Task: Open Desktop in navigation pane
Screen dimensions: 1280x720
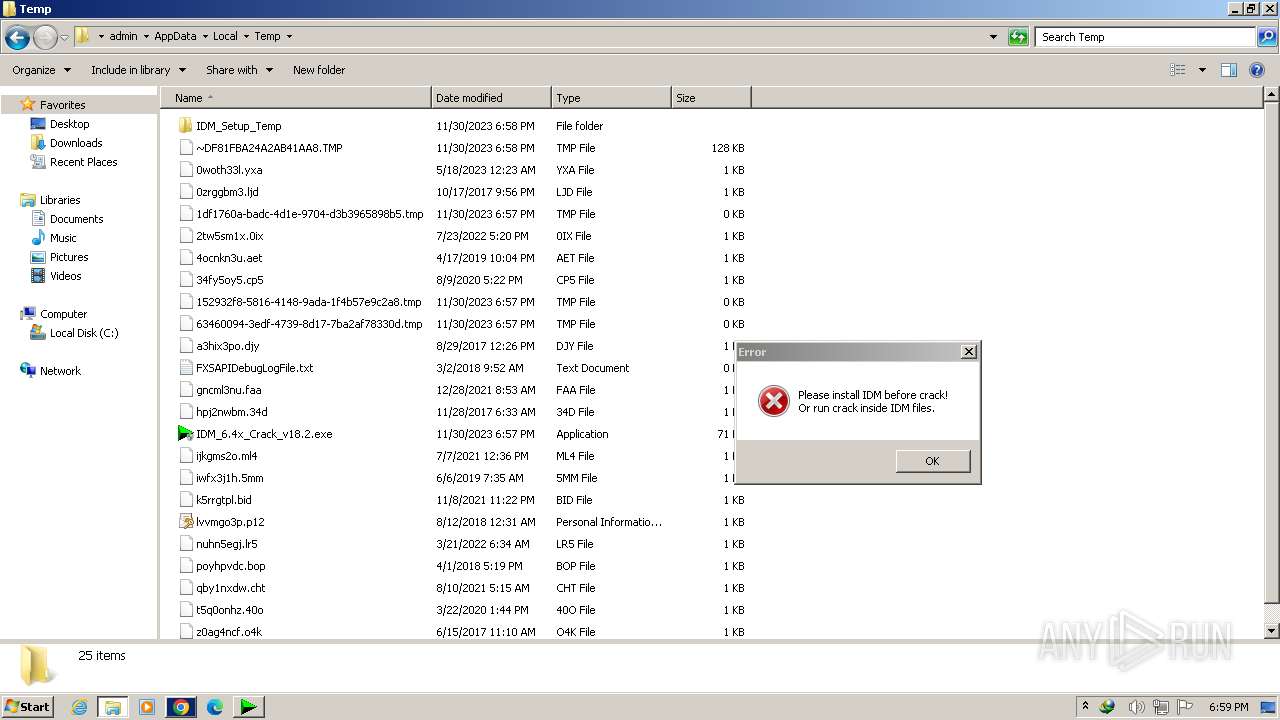Action: point(69,124)
